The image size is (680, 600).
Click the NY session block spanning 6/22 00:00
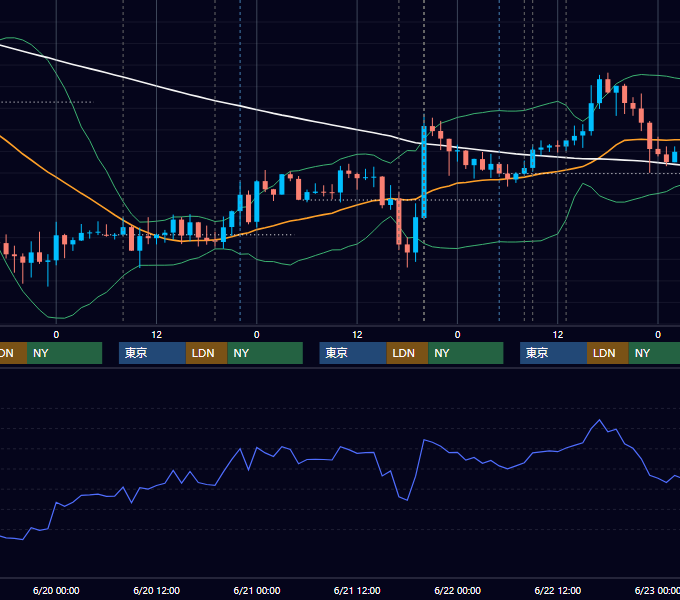(x=466, y=353)
